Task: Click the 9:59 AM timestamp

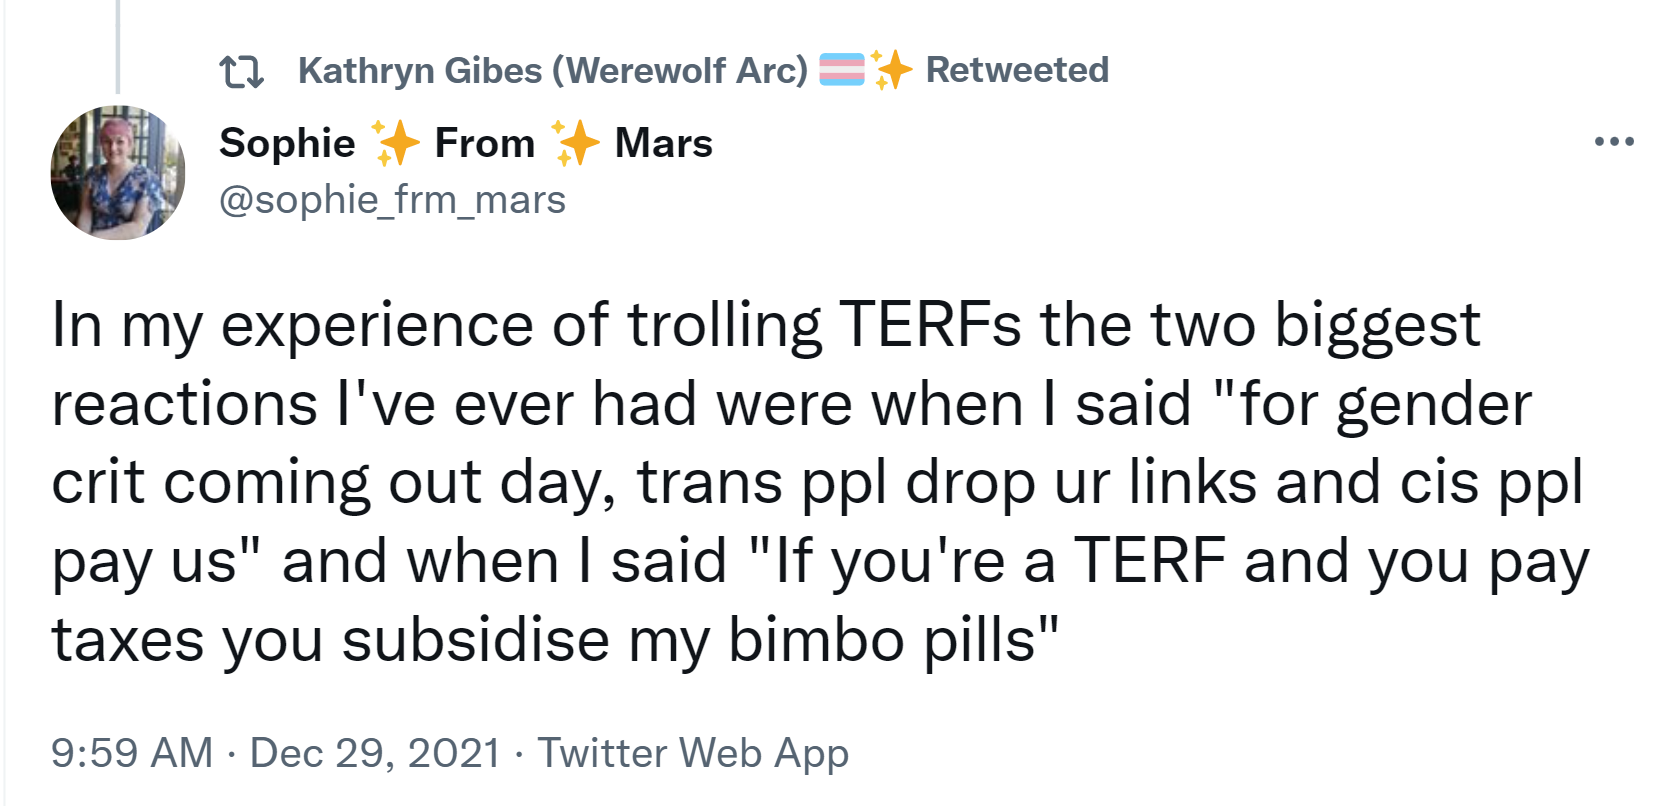Action: pos(132,752)
